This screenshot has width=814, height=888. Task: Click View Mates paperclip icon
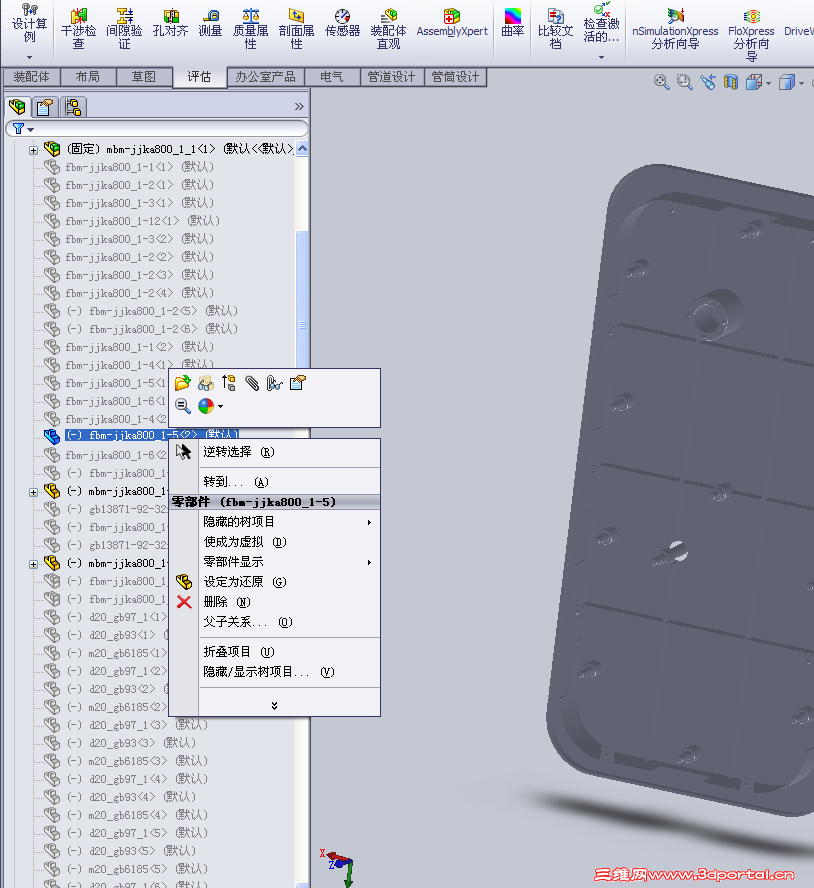click(x=252, y=383)
